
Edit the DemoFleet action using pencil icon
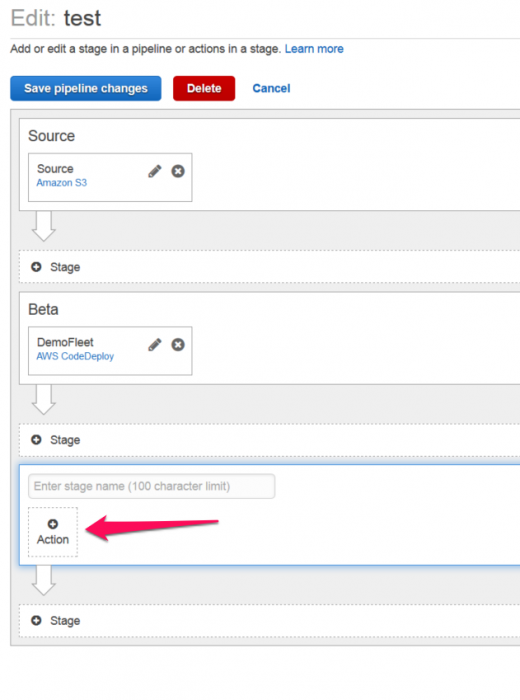pyautogui.click(x=155, y=345)
